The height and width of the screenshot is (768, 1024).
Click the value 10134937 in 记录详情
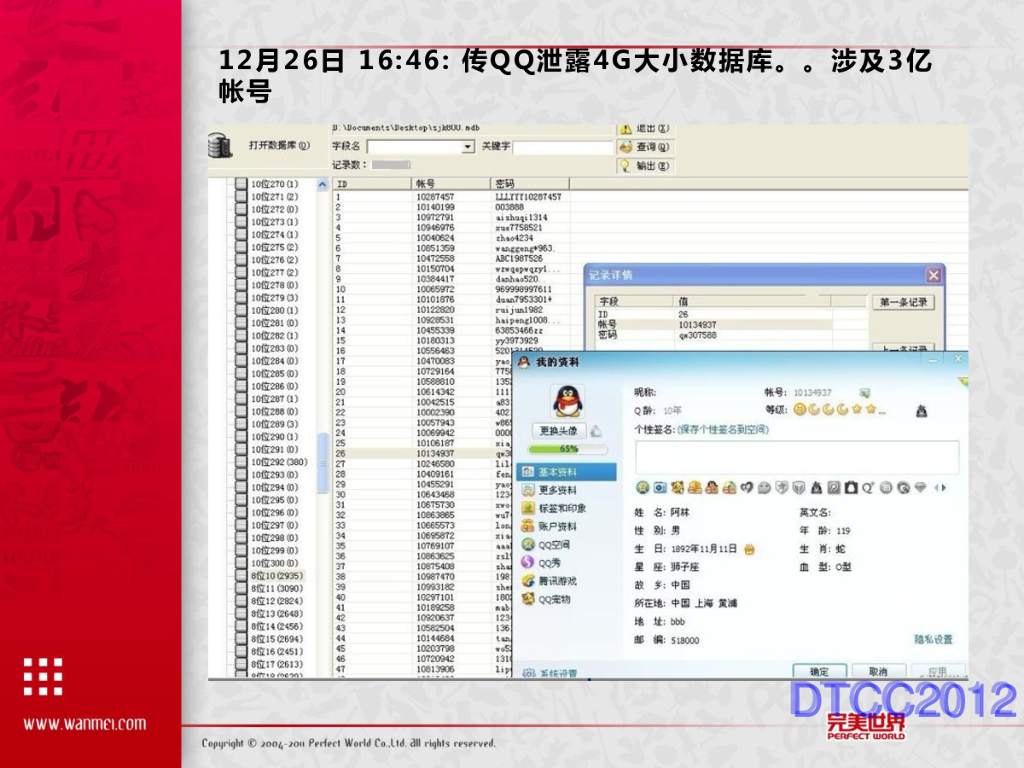click(x=697, y=325)
